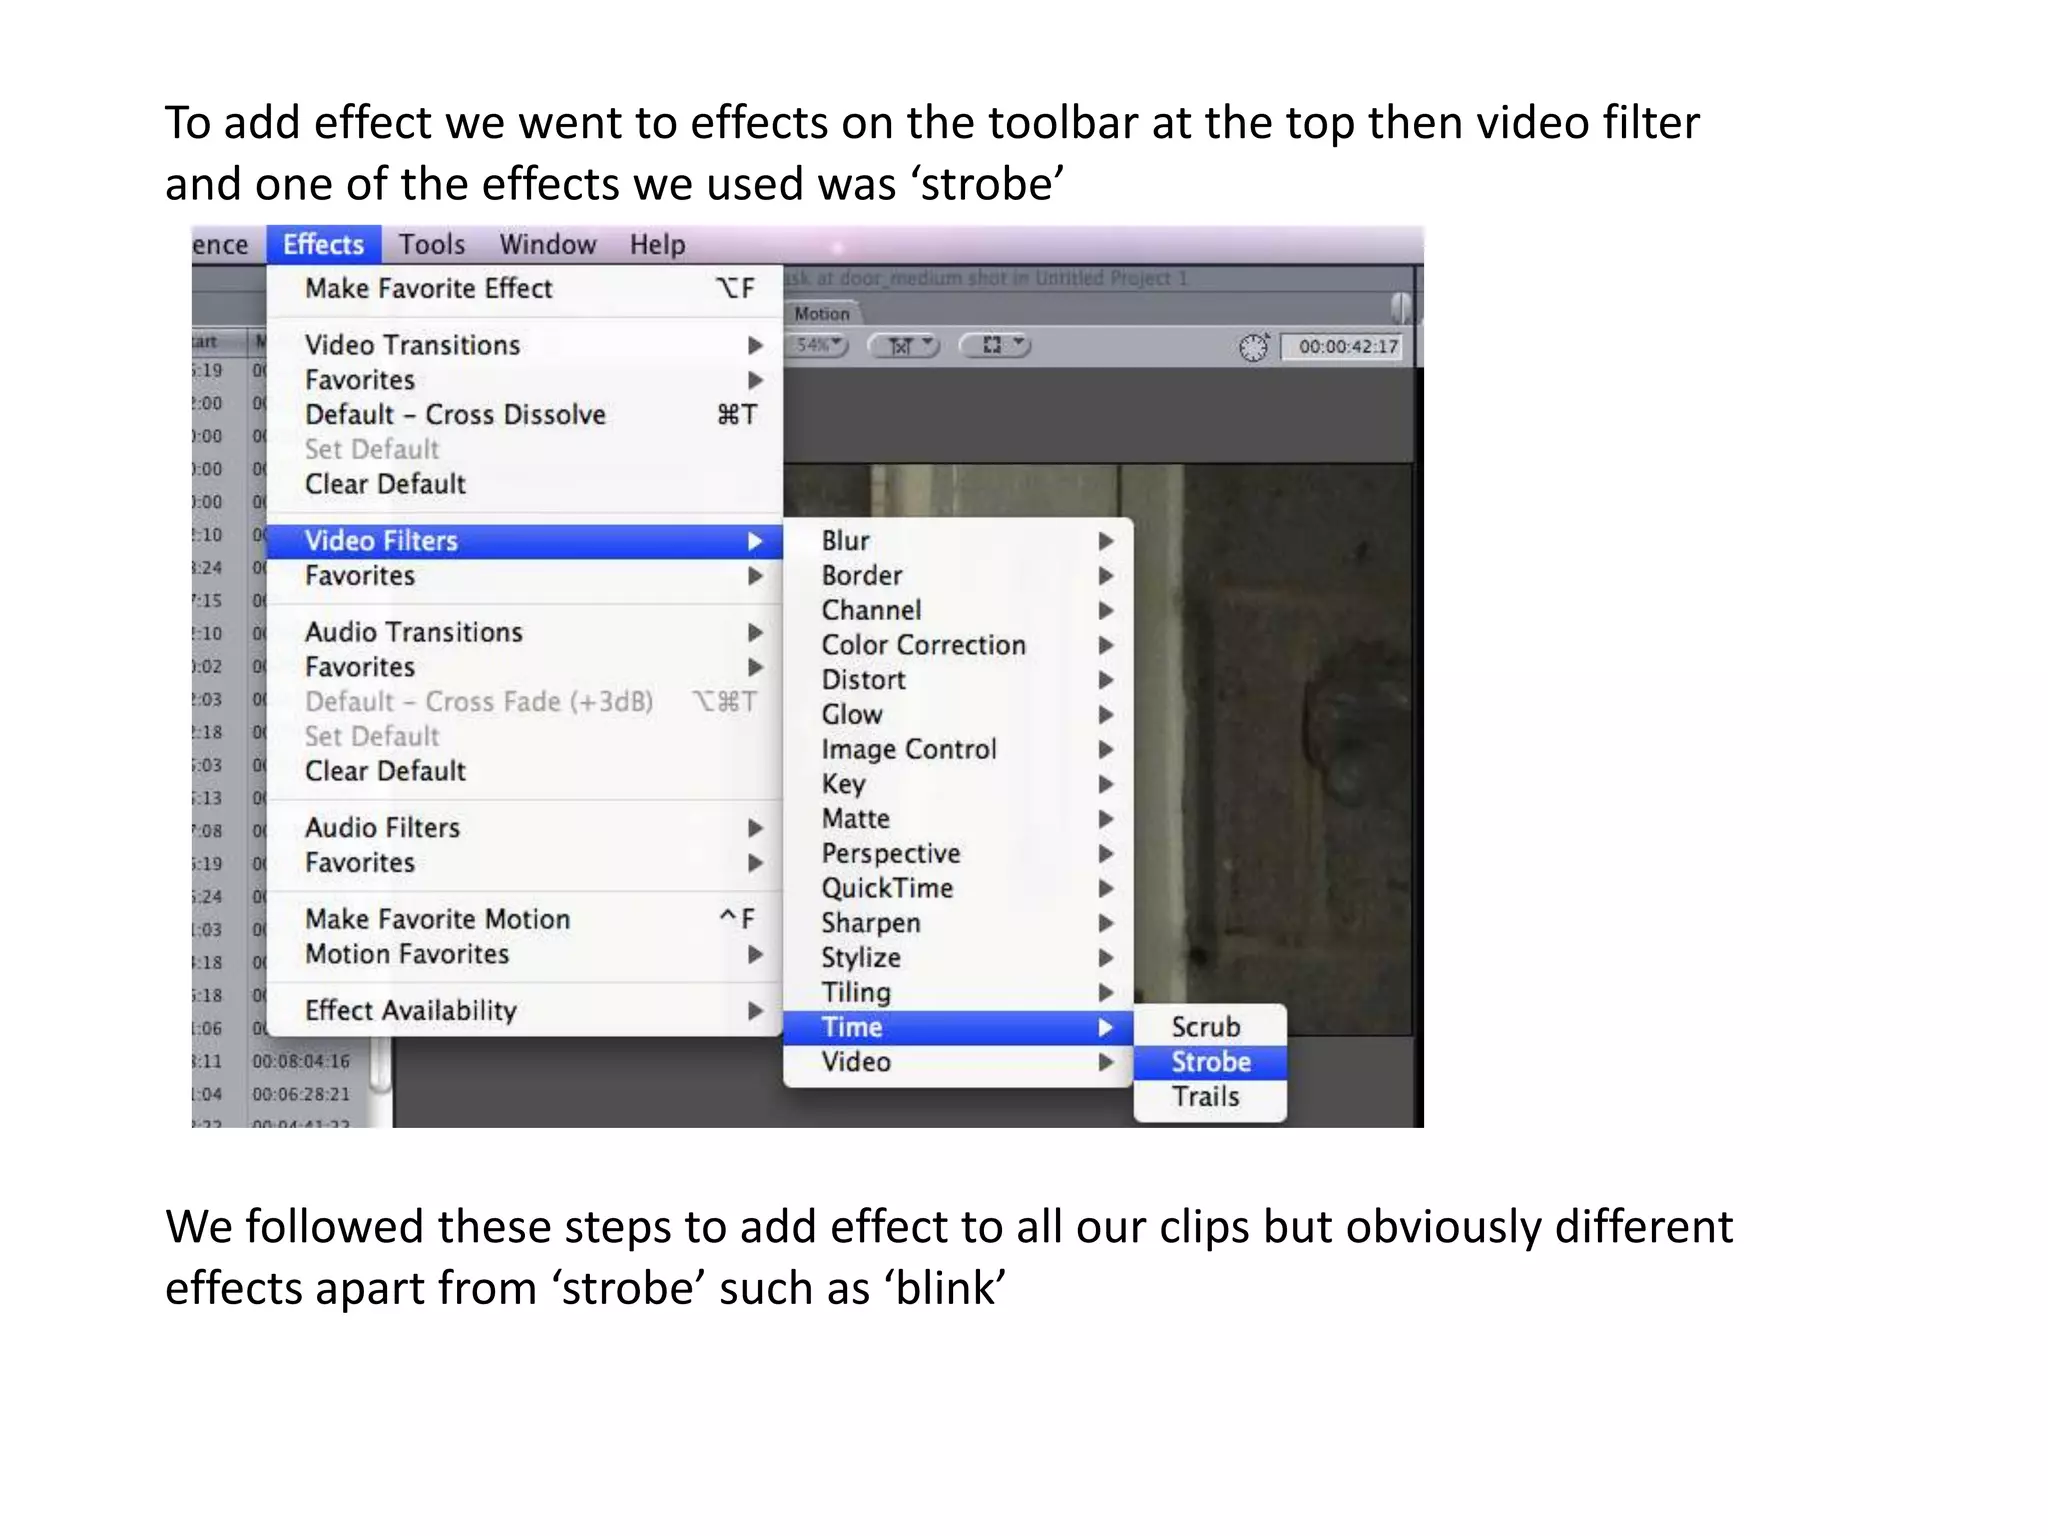The height and width of the screenshot is (1536, 2048).
Task: Click the 00:00:42:17 timecode field
Action: pyautogui.click(x=1343, y=347)
